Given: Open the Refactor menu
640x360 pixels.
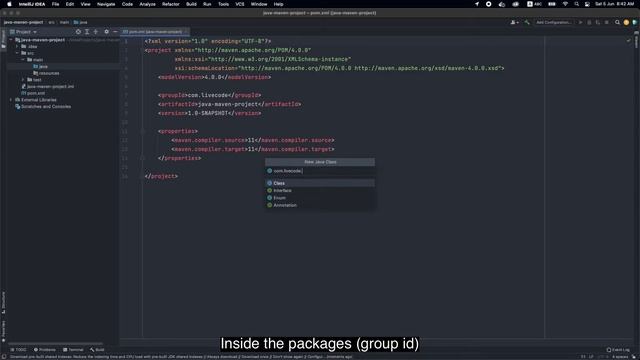Looking at the screenshot, I should (x=171, y=4).
